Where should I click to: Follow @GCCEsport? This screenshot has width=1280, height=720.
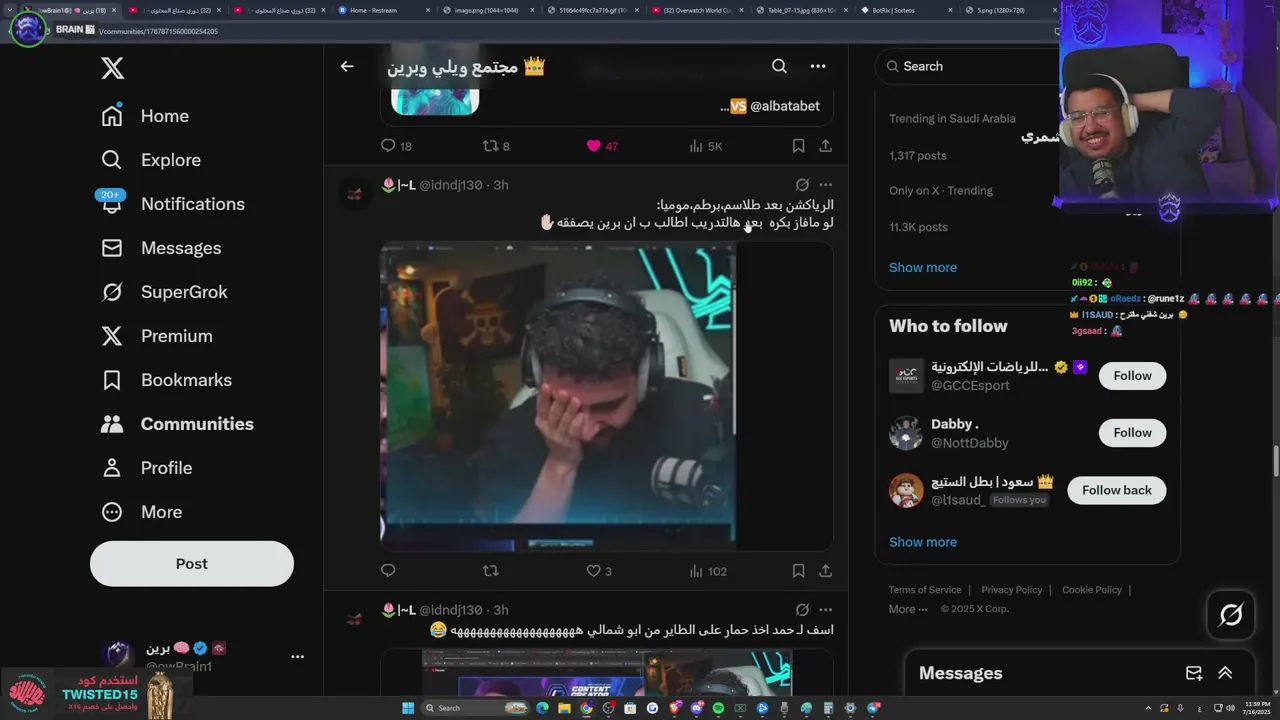[1132, 376]
